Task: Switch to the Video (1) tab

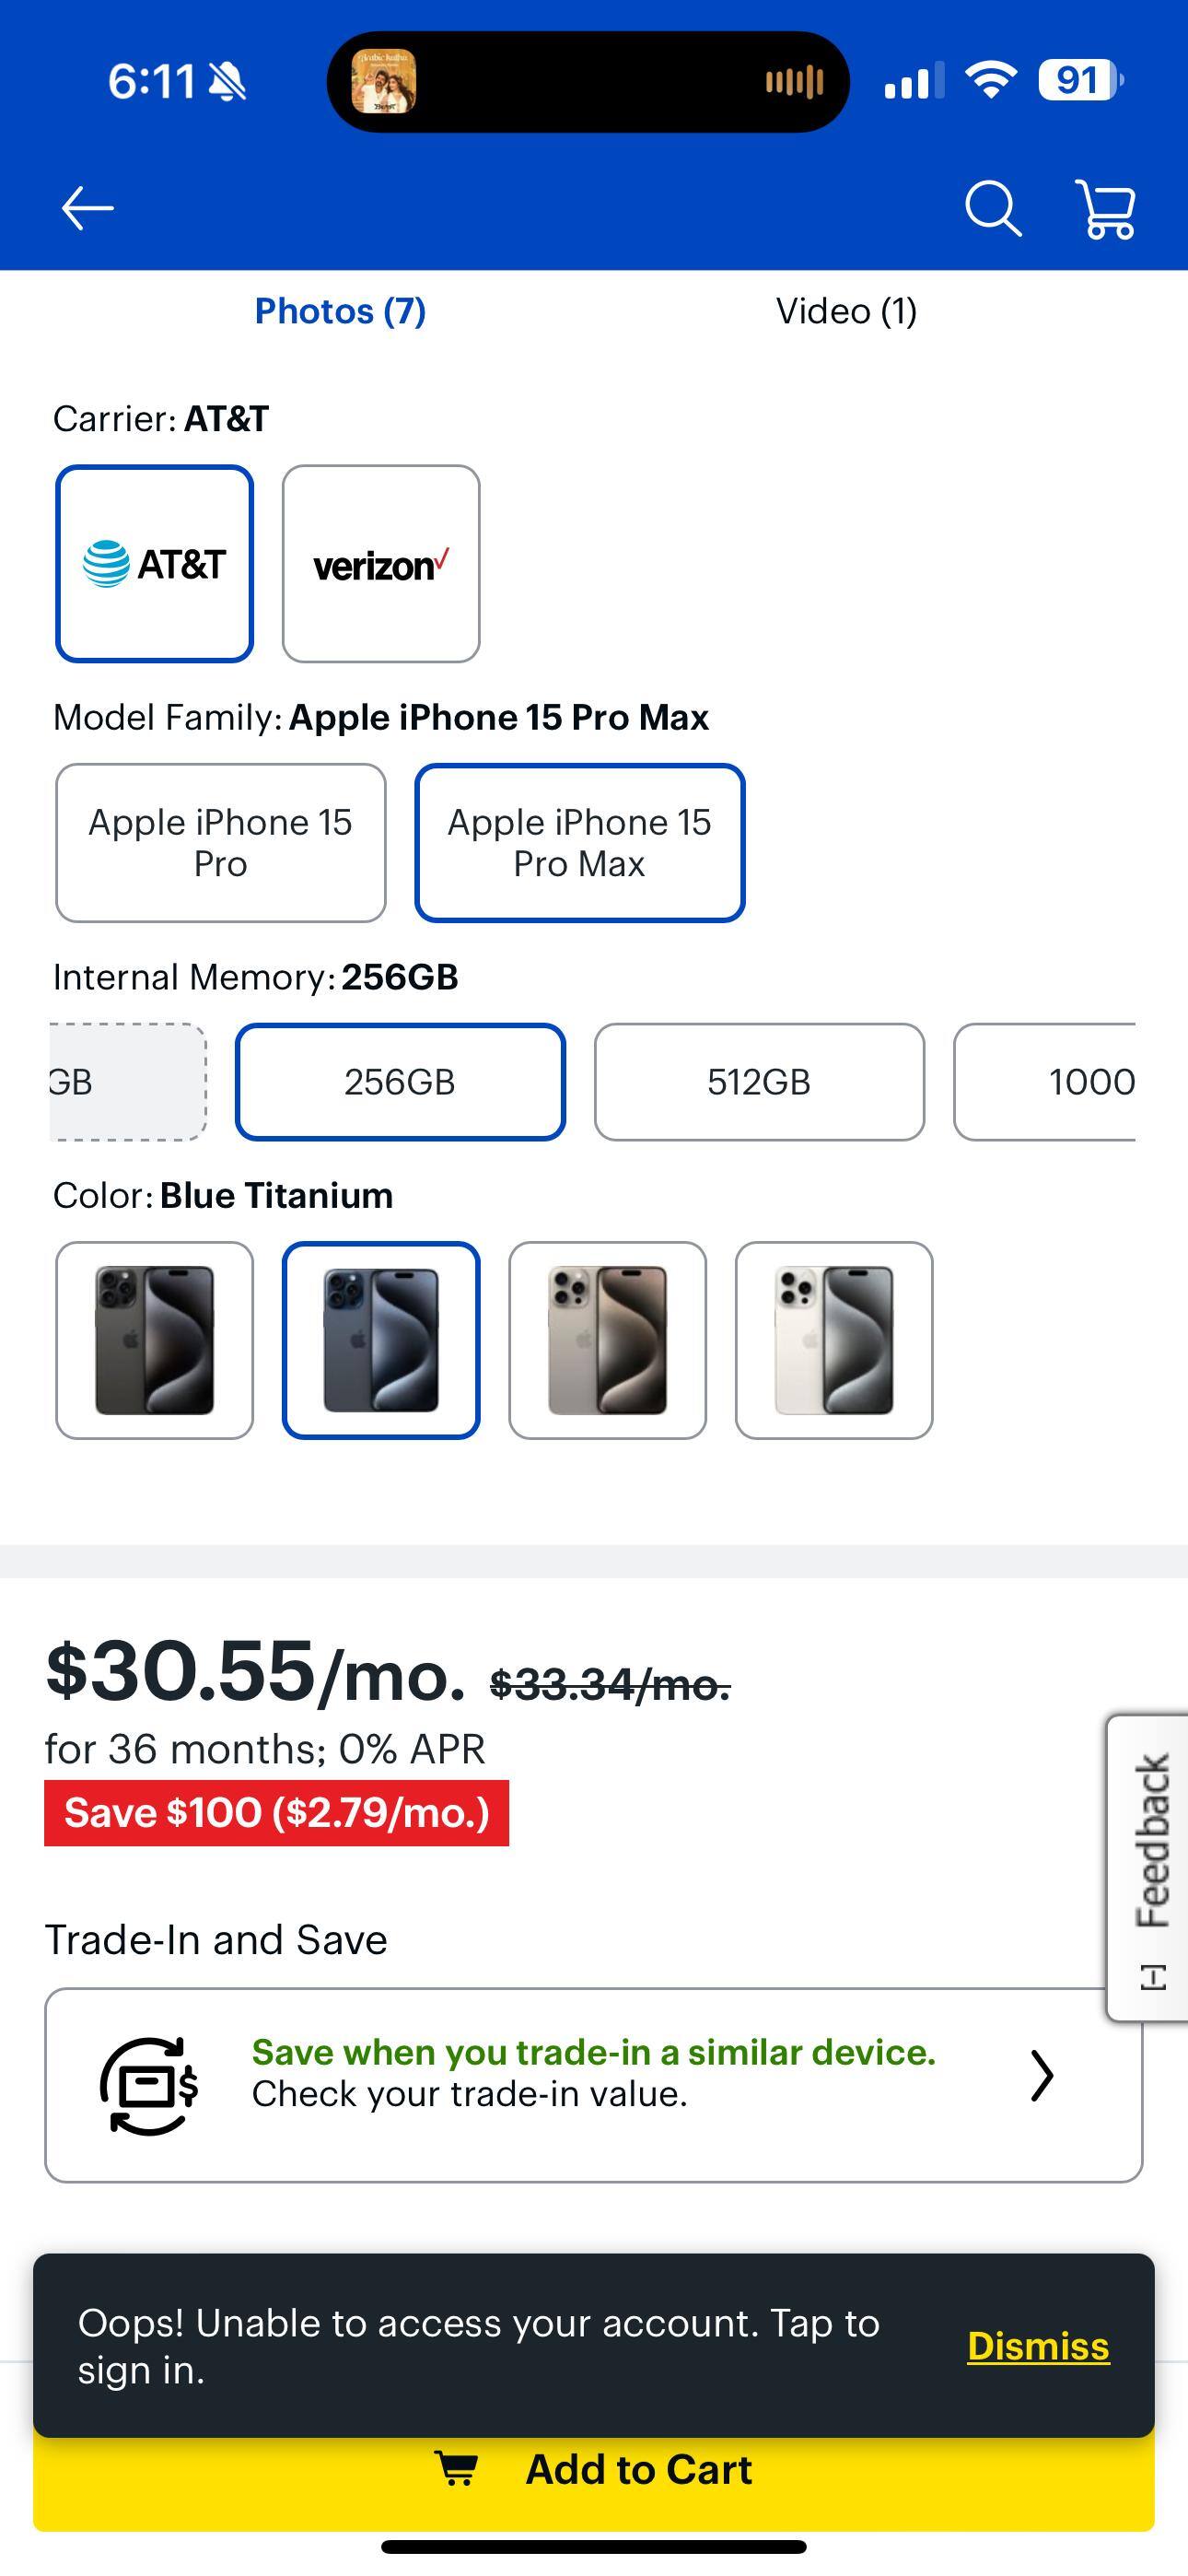Action: (x=846, y=311)
